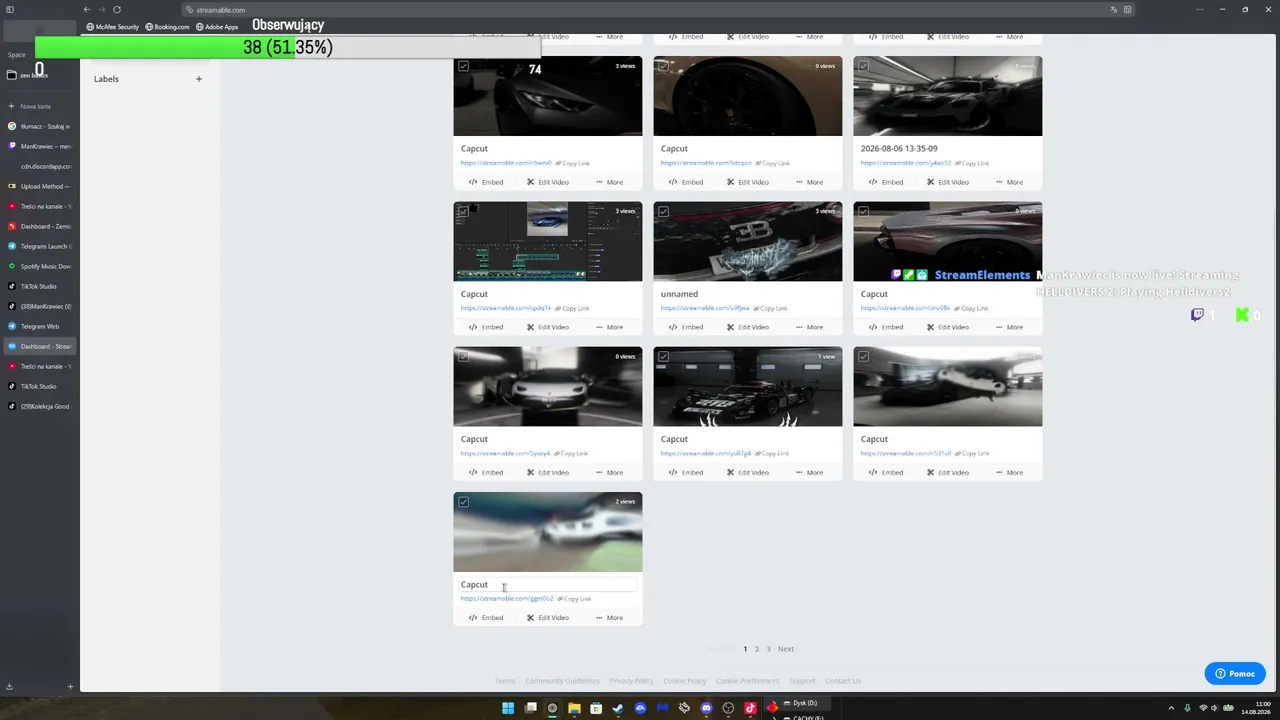Click Edit Video on the n5wzv0 Capcut card
The height and width of the screenshot is (720, 1280).
click(547, 182)
